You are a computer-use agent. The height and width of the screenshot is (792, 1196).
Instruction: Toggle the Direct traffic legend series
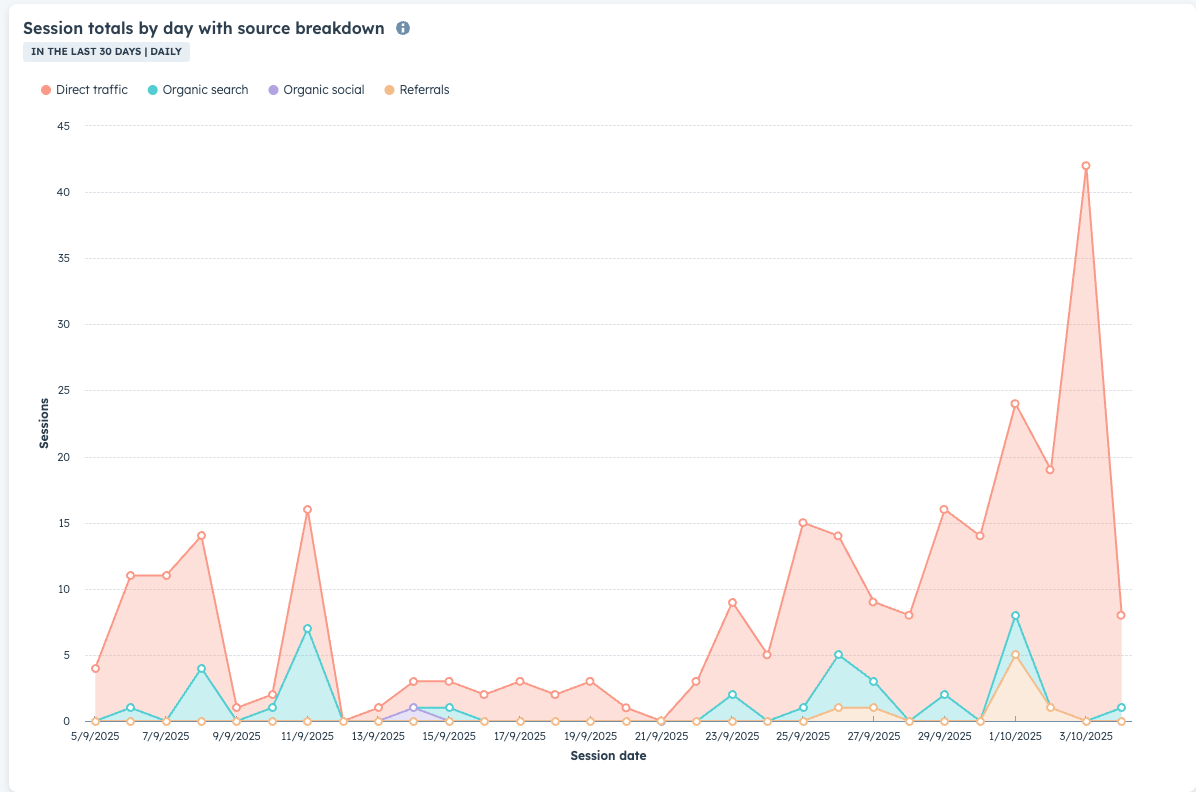coord(91,90)
